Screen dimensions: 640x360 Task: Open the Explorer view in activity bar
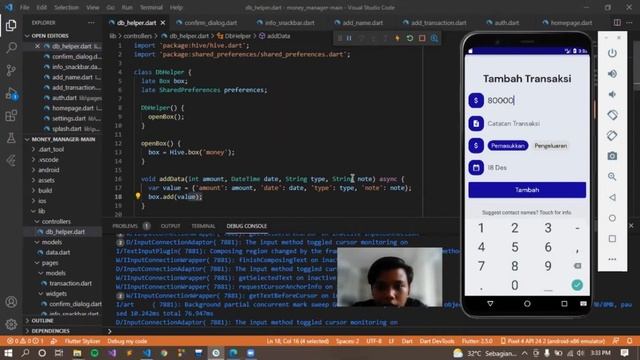[11, 26]
